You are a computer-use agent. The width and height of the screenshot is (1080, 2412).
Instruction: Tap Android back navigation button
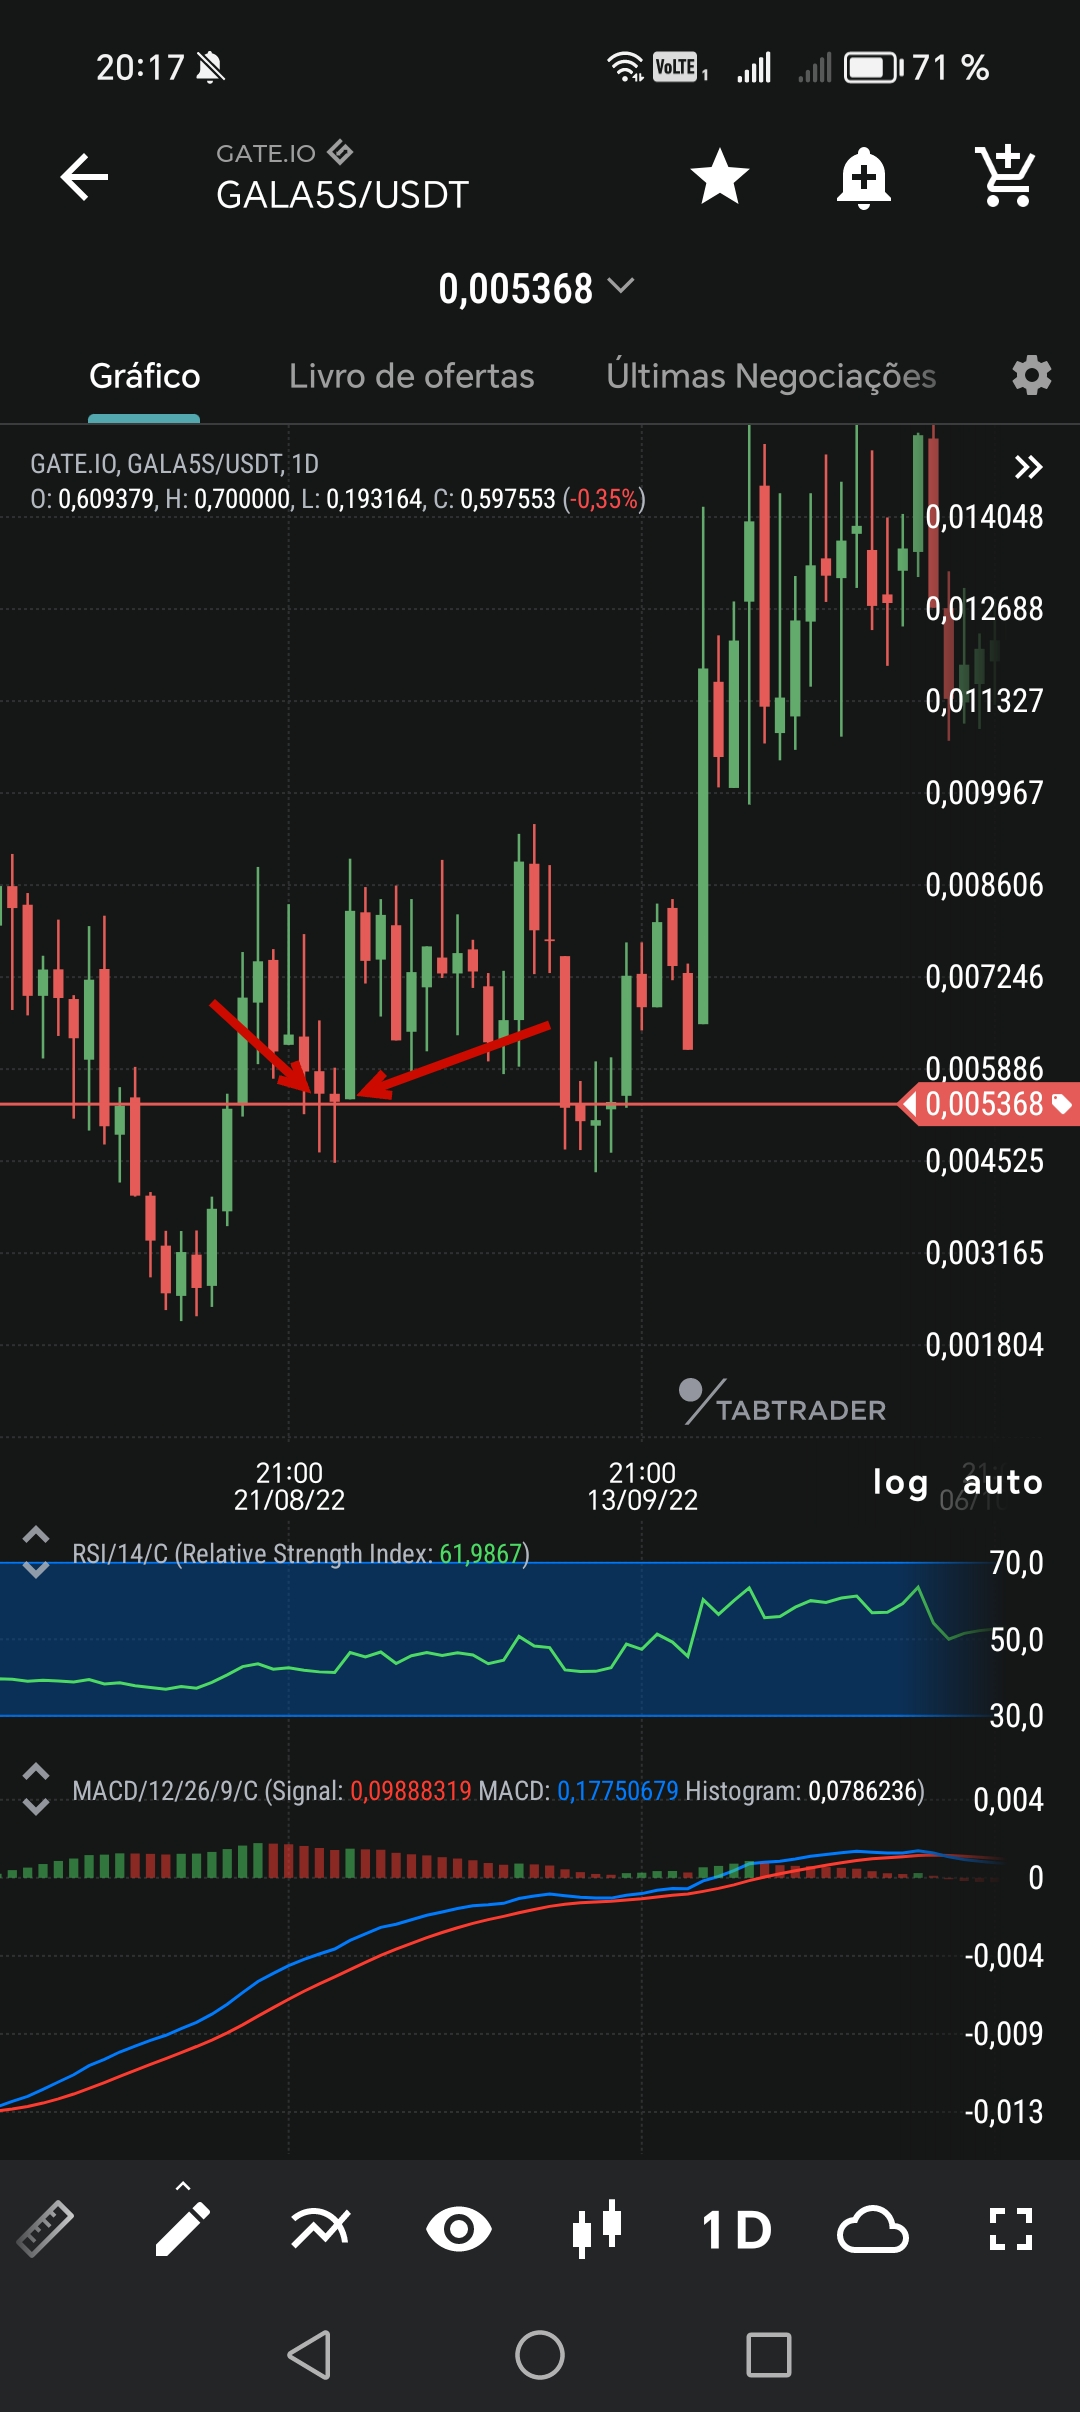[x=309, y=2355]
